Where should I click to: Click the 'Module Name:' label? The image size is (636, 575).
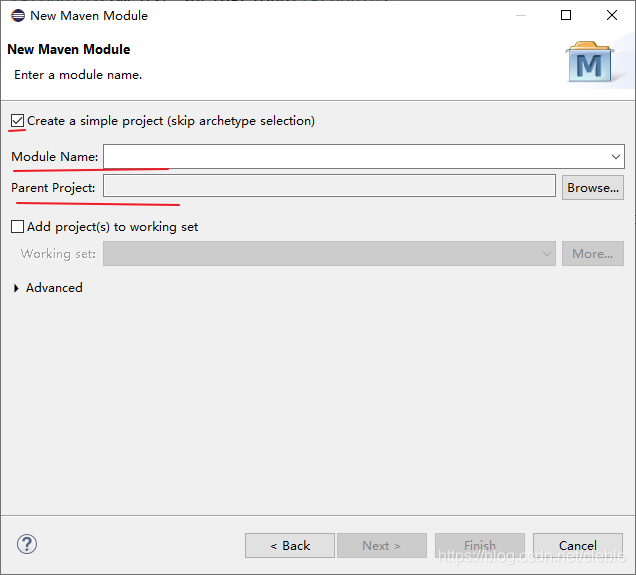[x=55, y=157]
